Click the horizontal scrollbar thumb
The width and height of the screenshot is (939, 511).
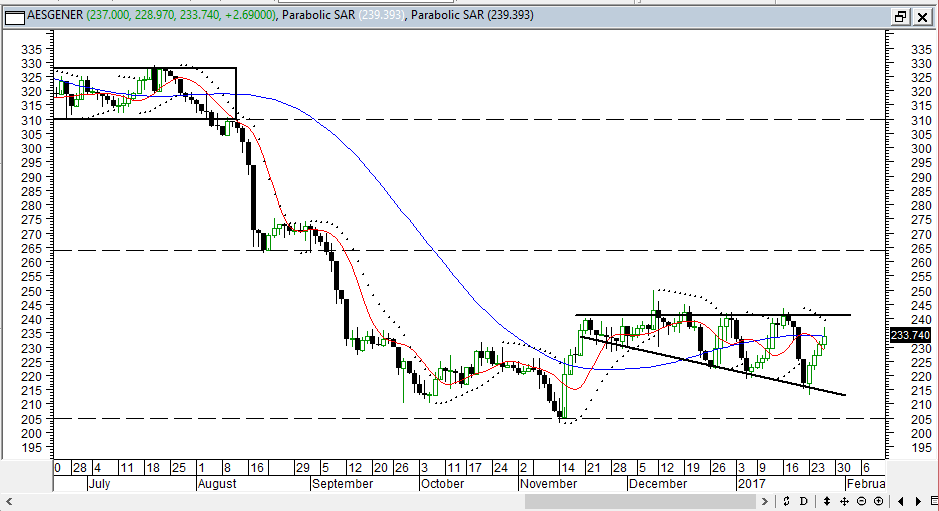pos(638,501)
